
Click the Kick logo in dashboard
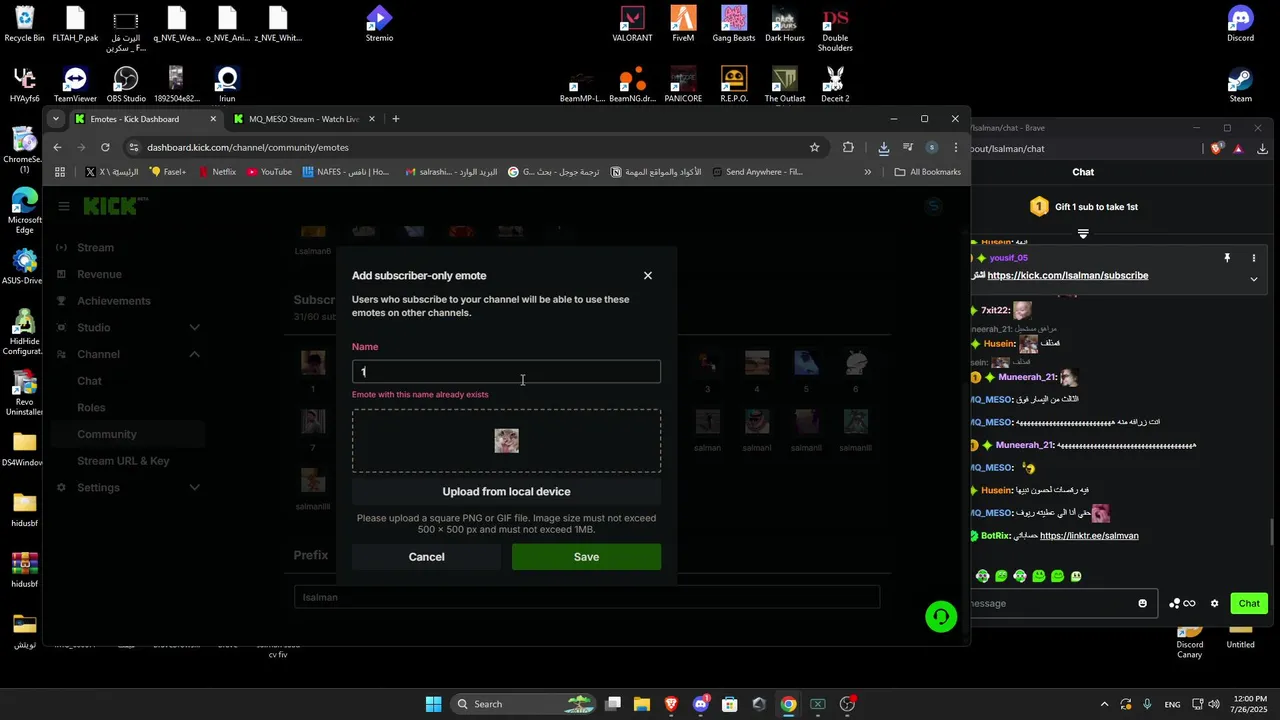[x=113, y=206]
